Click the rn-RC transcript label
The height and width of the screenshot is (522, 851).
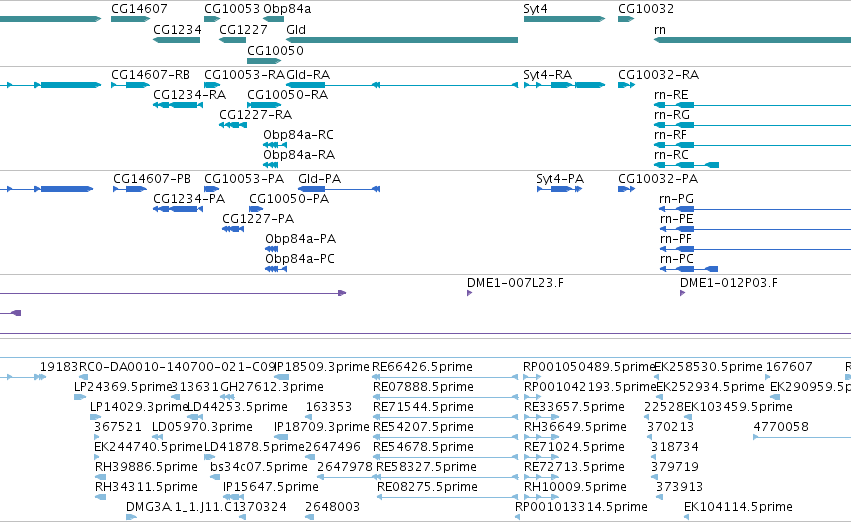(x=671, y=155)
